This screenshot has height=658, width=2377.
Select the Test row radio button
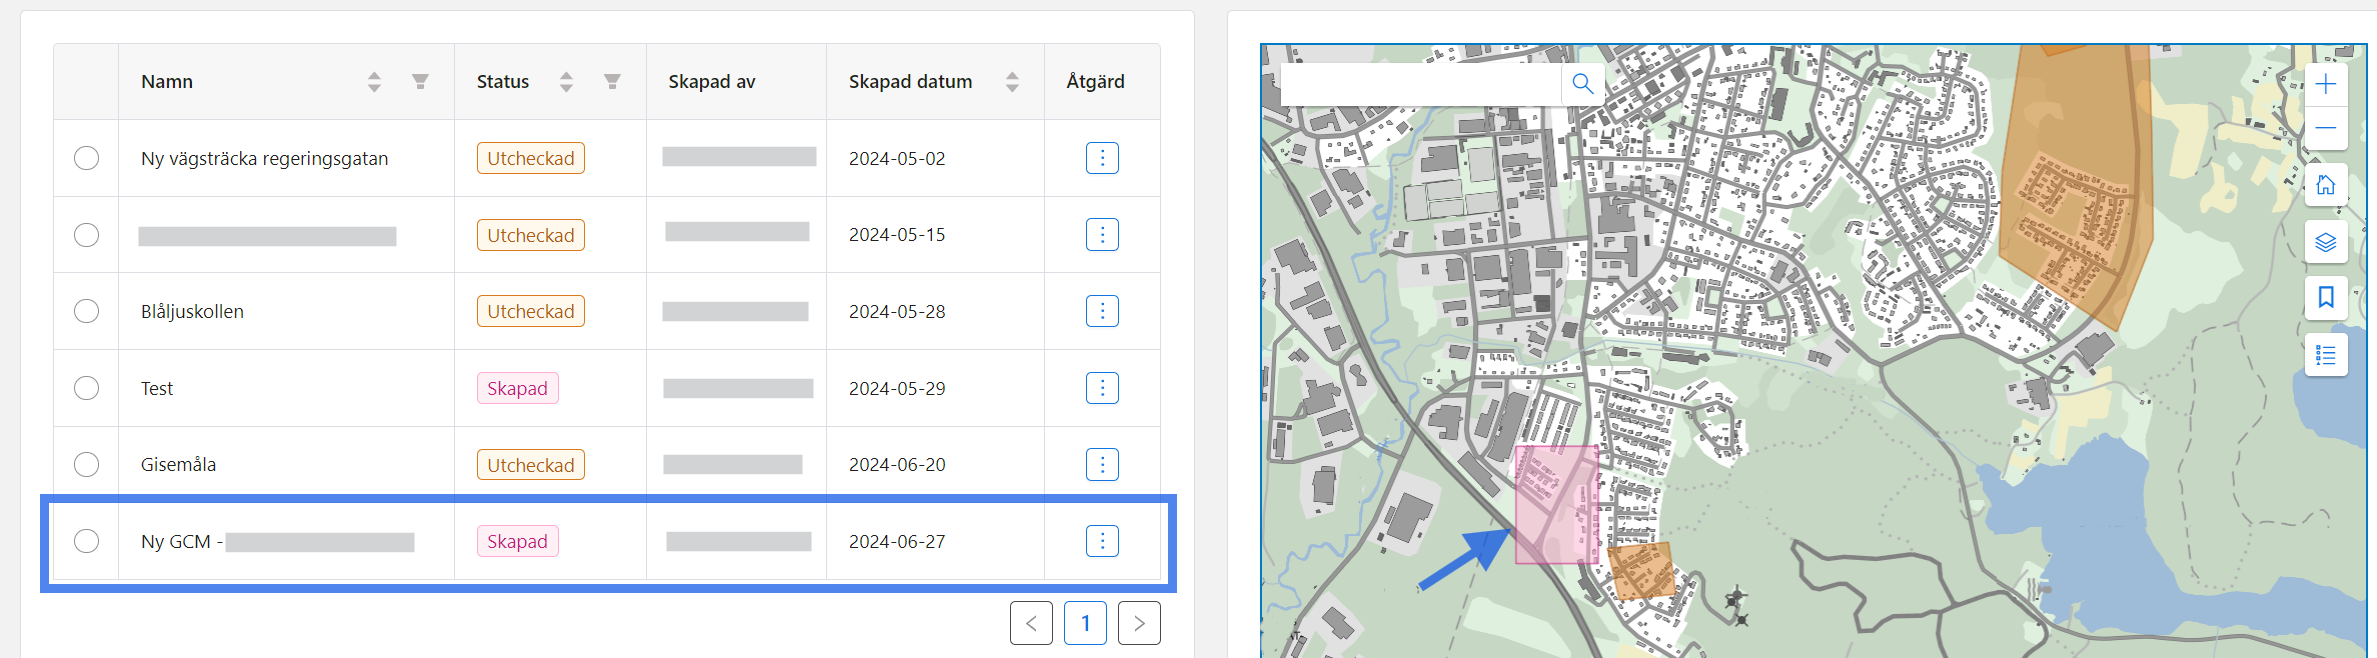pos(87,388)
